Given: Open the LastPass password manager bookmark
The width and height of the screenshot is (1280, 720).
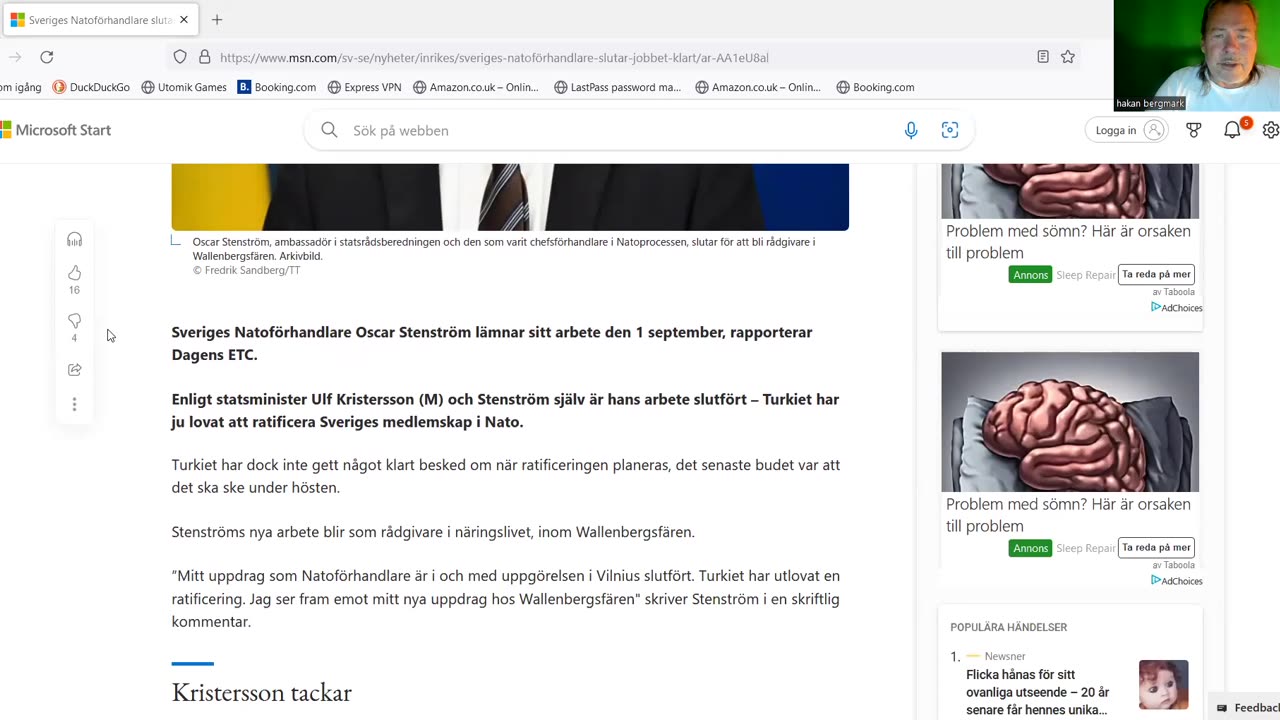Looking at the screenshot, I should (617, 87).
